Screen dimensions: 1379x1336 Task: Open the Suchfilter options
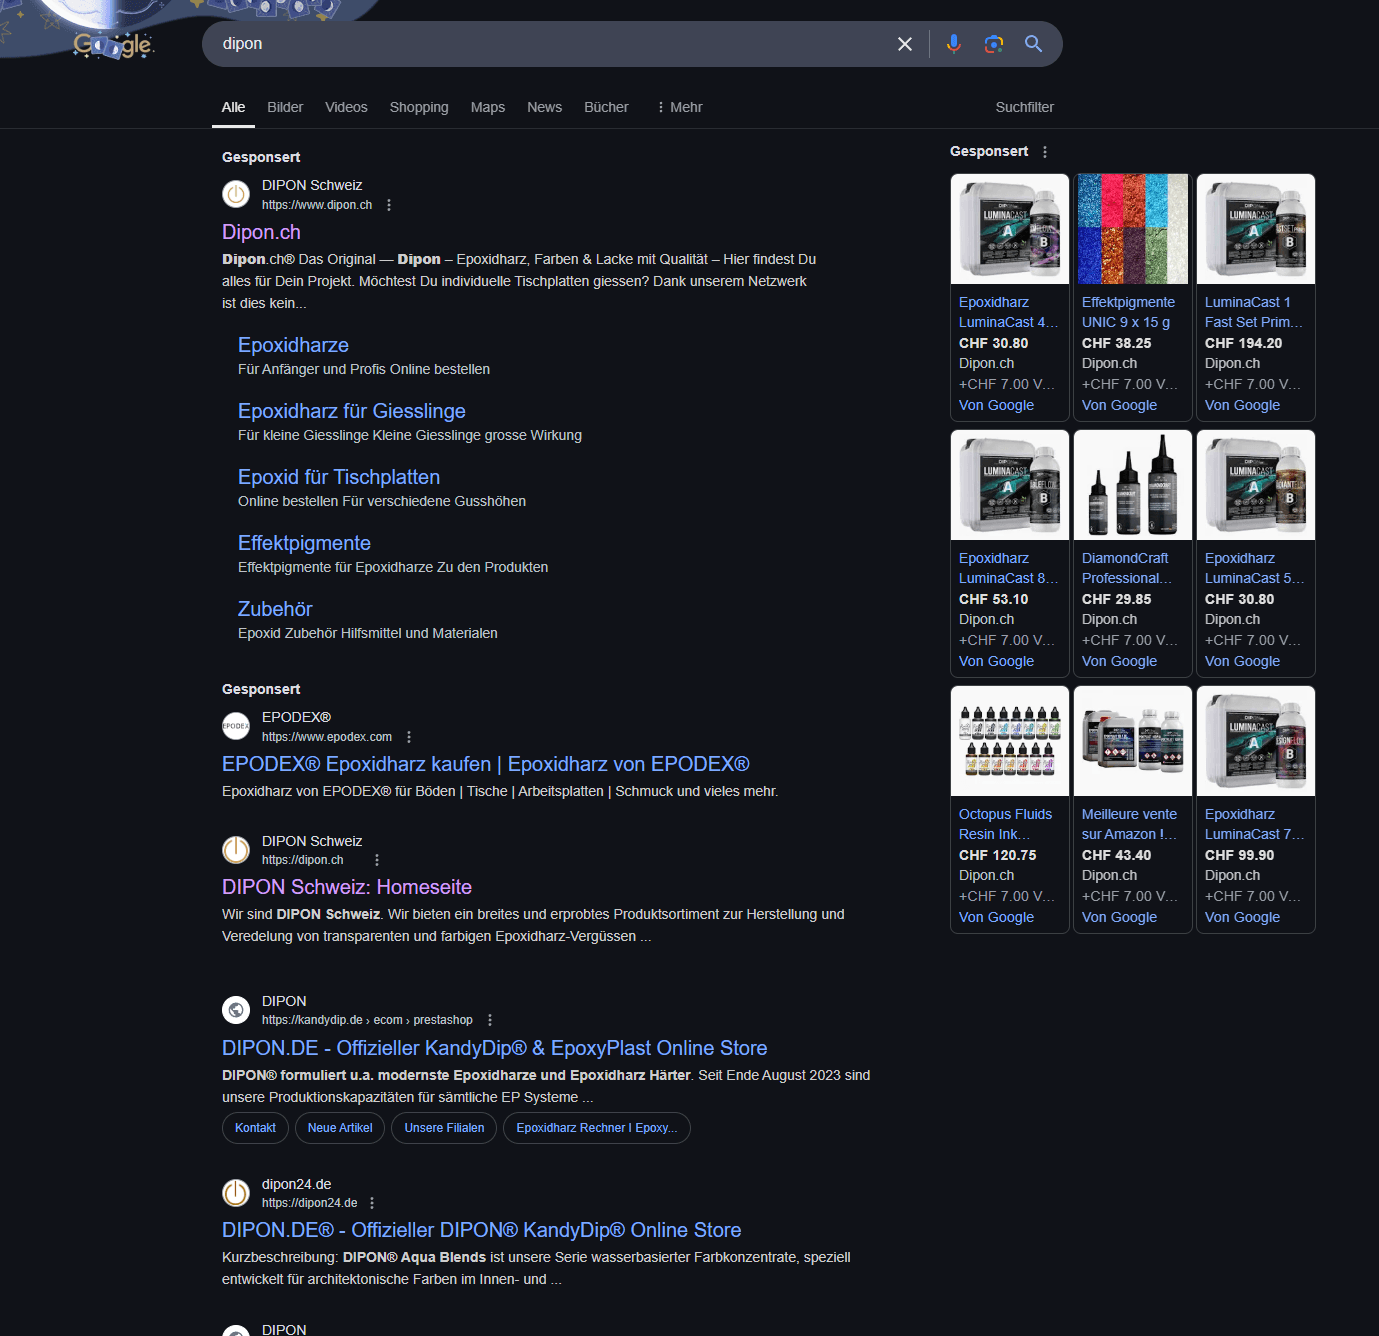(1025, 107)
